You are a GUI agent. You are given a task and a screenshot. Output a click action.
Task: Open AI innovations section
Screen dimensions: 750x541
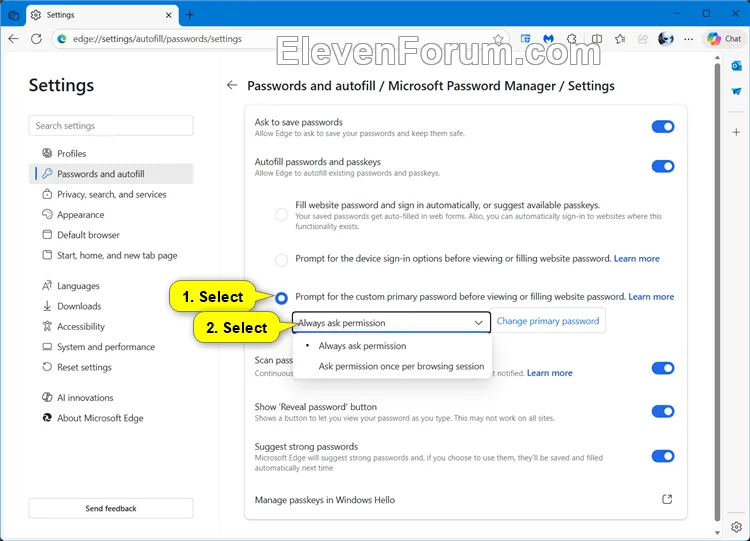point(111,397)
